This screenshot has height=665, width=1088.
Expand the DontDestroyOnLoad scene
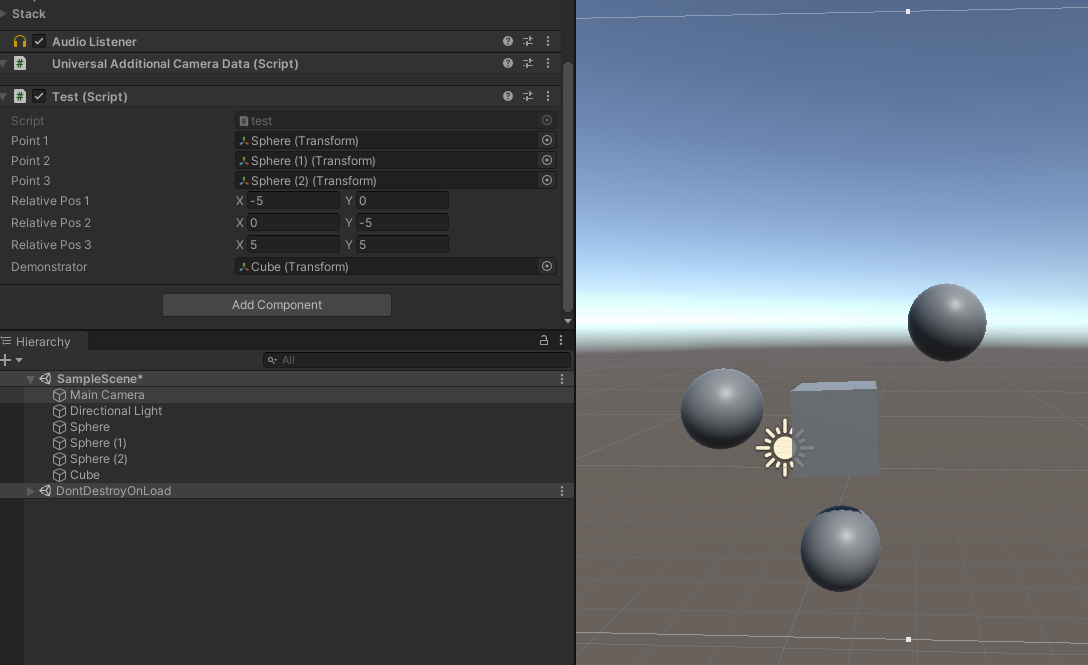coord(30,491)
